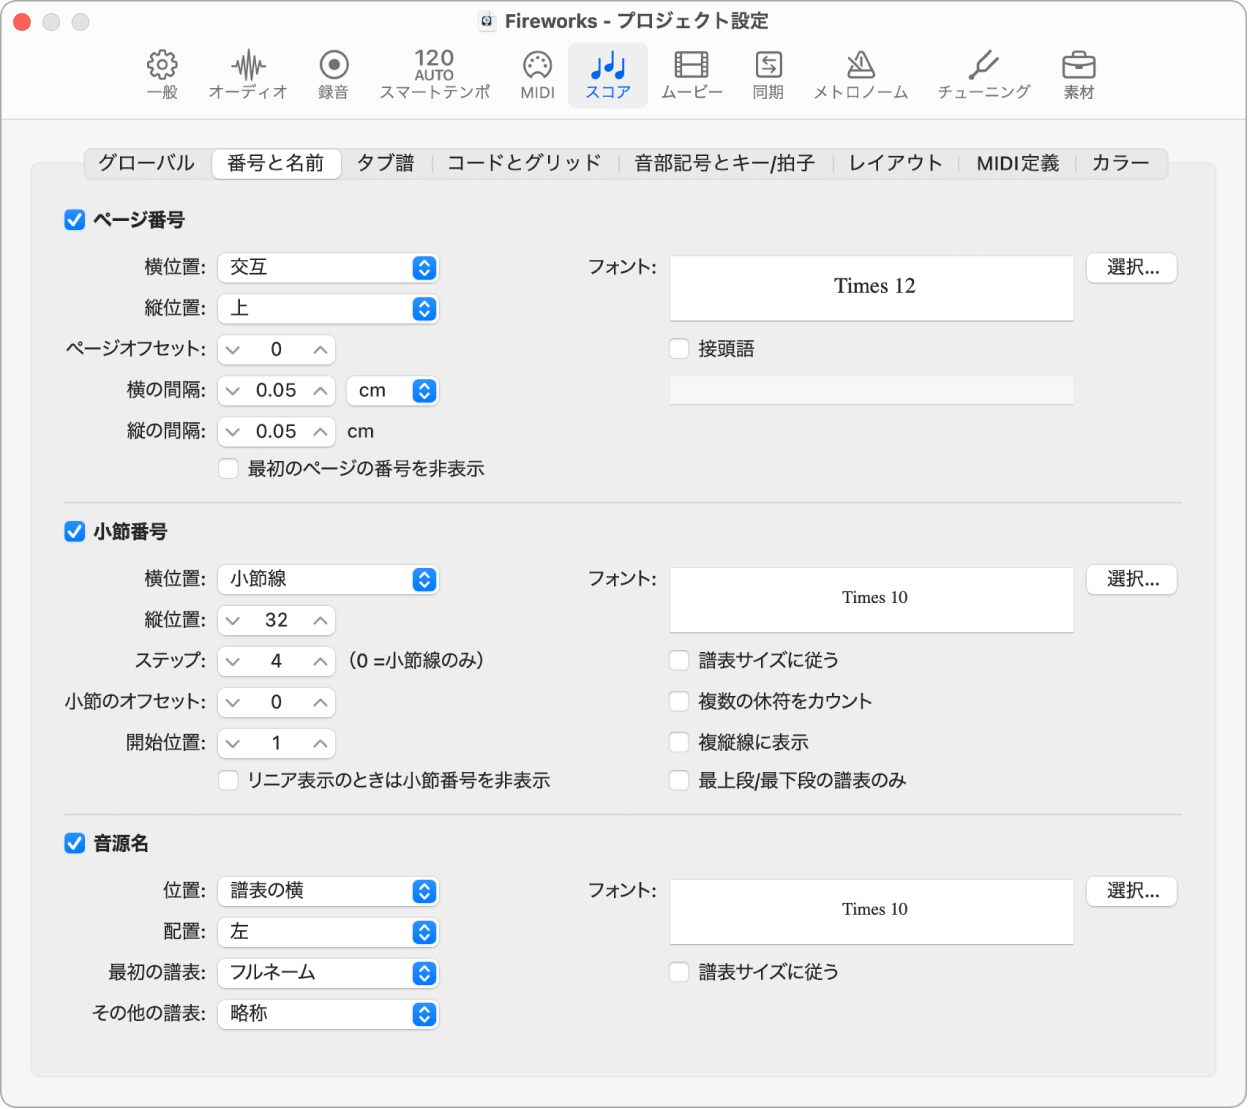This screenshot has width=1248, height=1109.
Task: Open the unit dropdown showing cm
Action: [393, 390]
